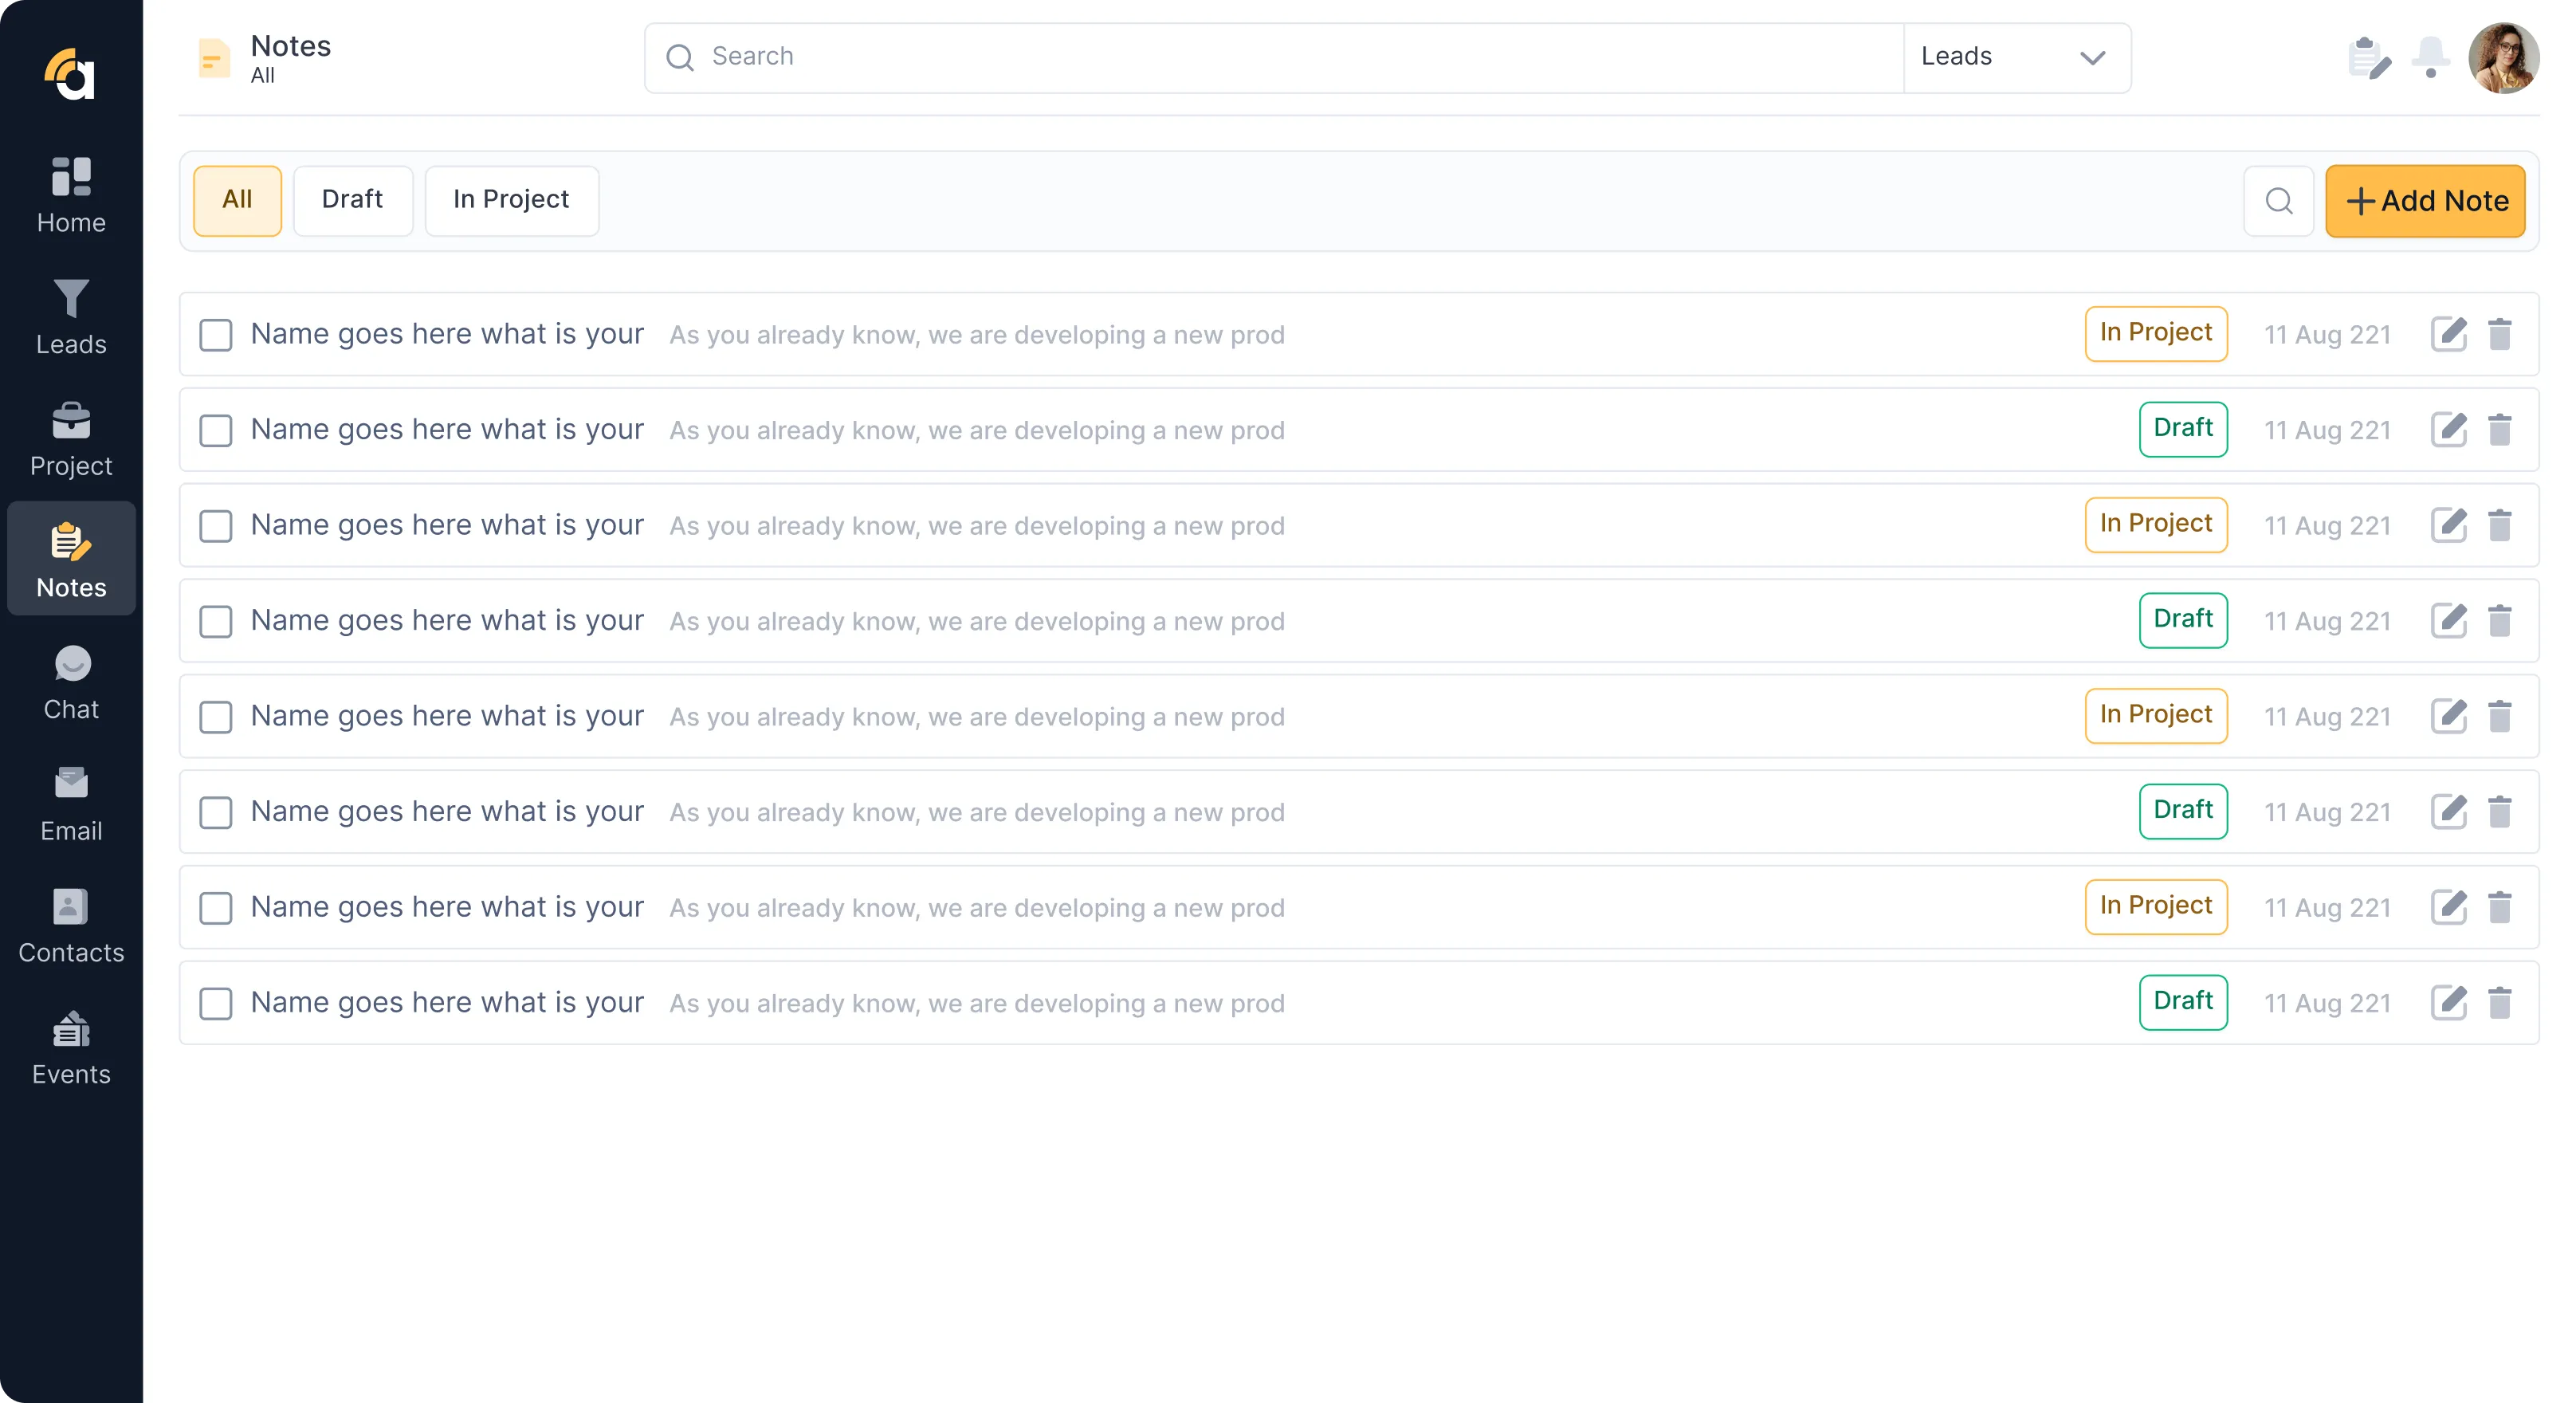Click the app logo at sidebar top
Image resolution: width=2576 pixels, height=1403 pixels.
pyautogui.click(x=70, y=74)
